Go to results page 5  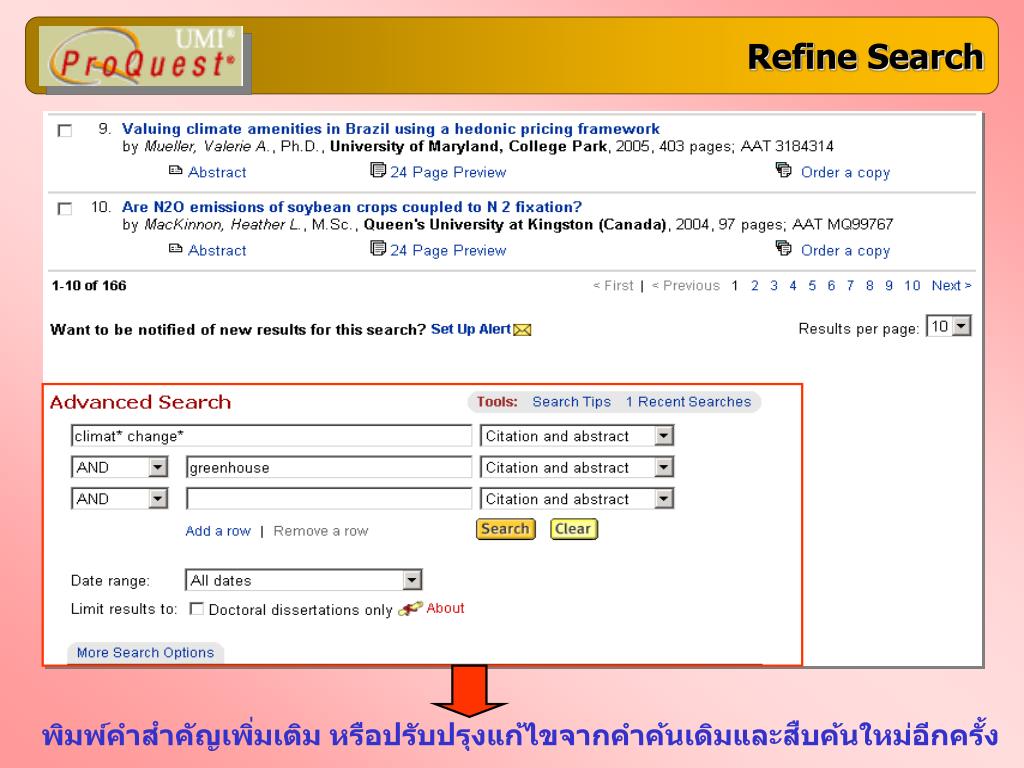tap(812, 285)
